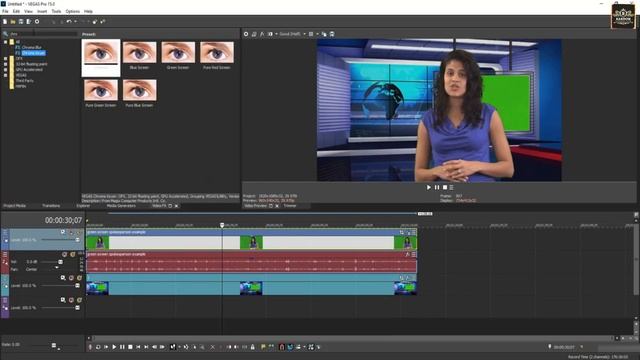Expand the OFX folder in FX tree
Image resolution: width=640 pixels, height=360 pixels.
[5, 59]
